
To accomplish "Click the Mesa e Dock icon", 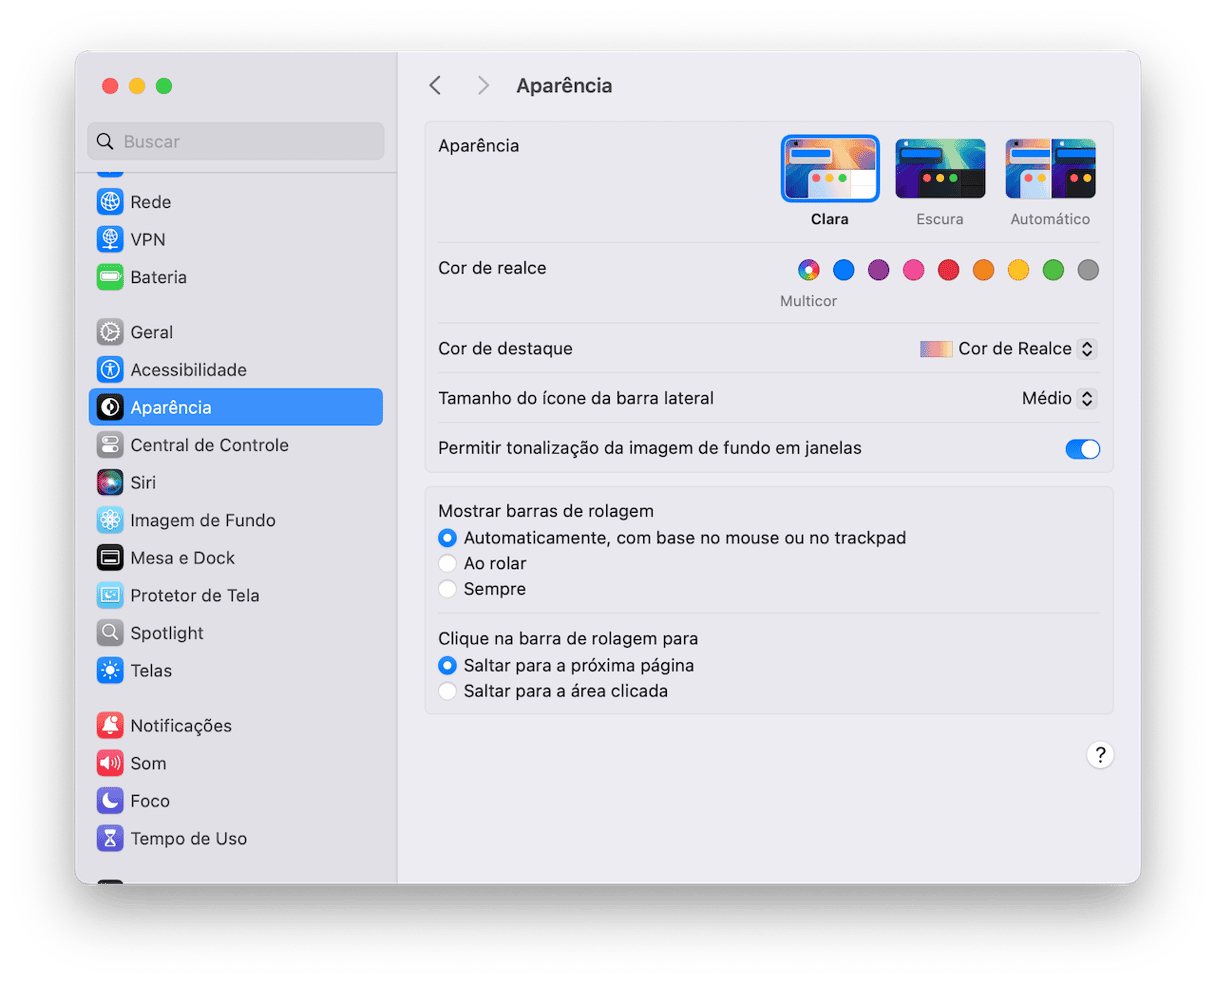I will (110, 558).
